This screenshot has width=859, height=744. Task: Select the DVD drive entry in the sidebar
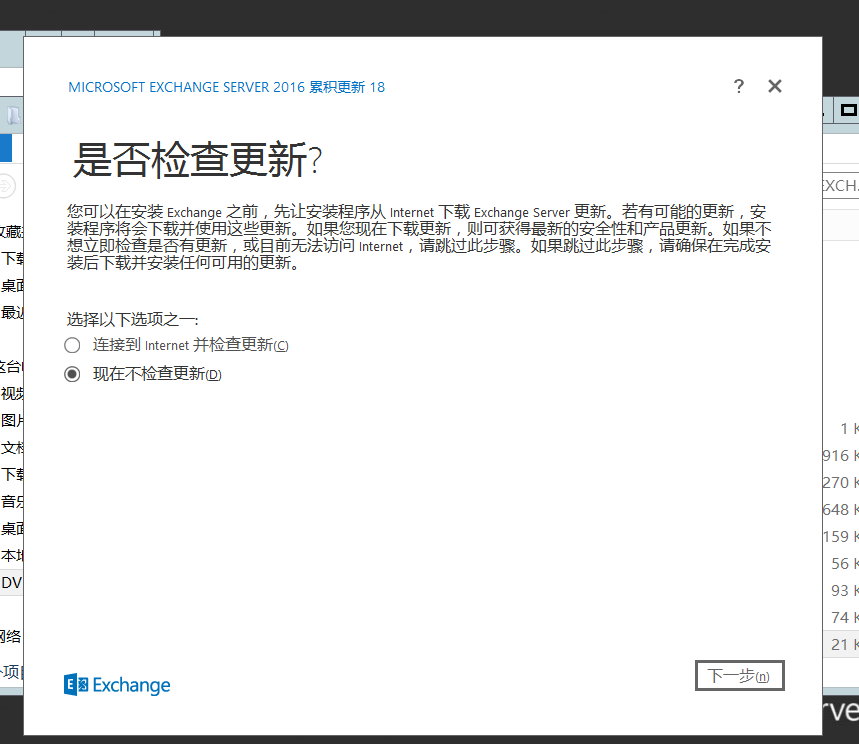click(10, 582)
